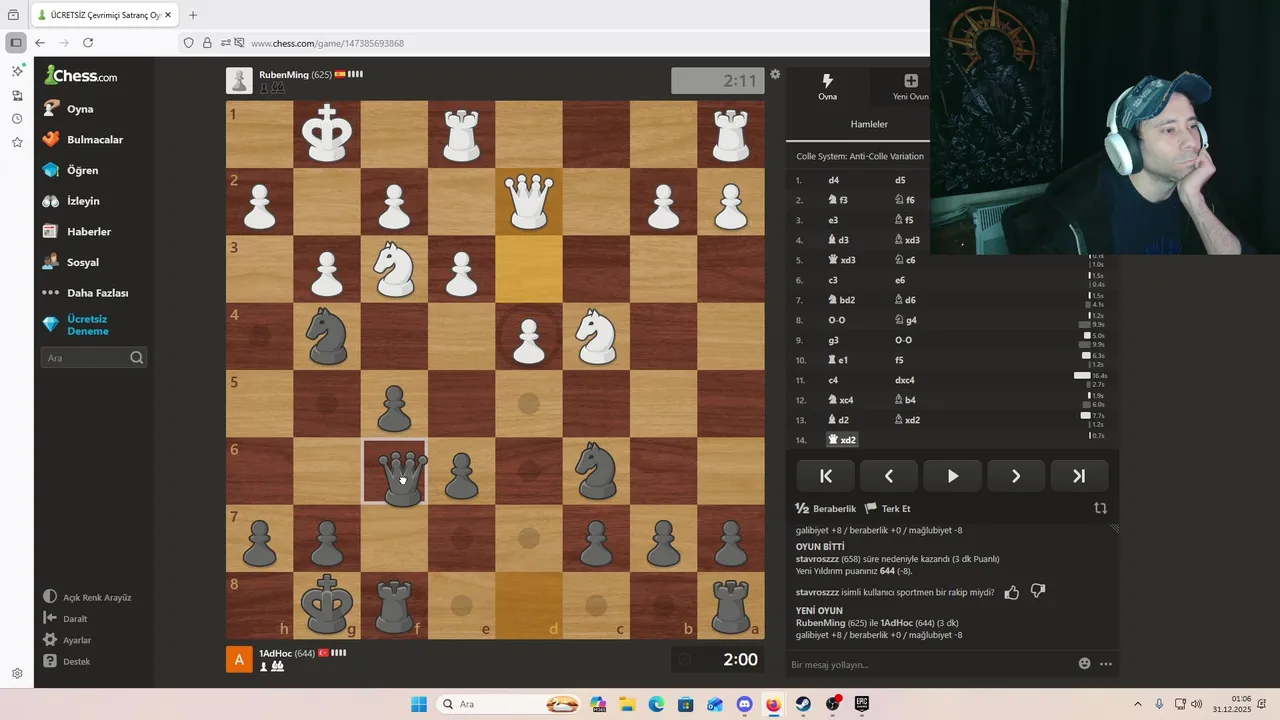The height and width of the screenshot is (720, 1280).
Task: Open Epic Games launcher from taskbar
Action: [861, 704]
